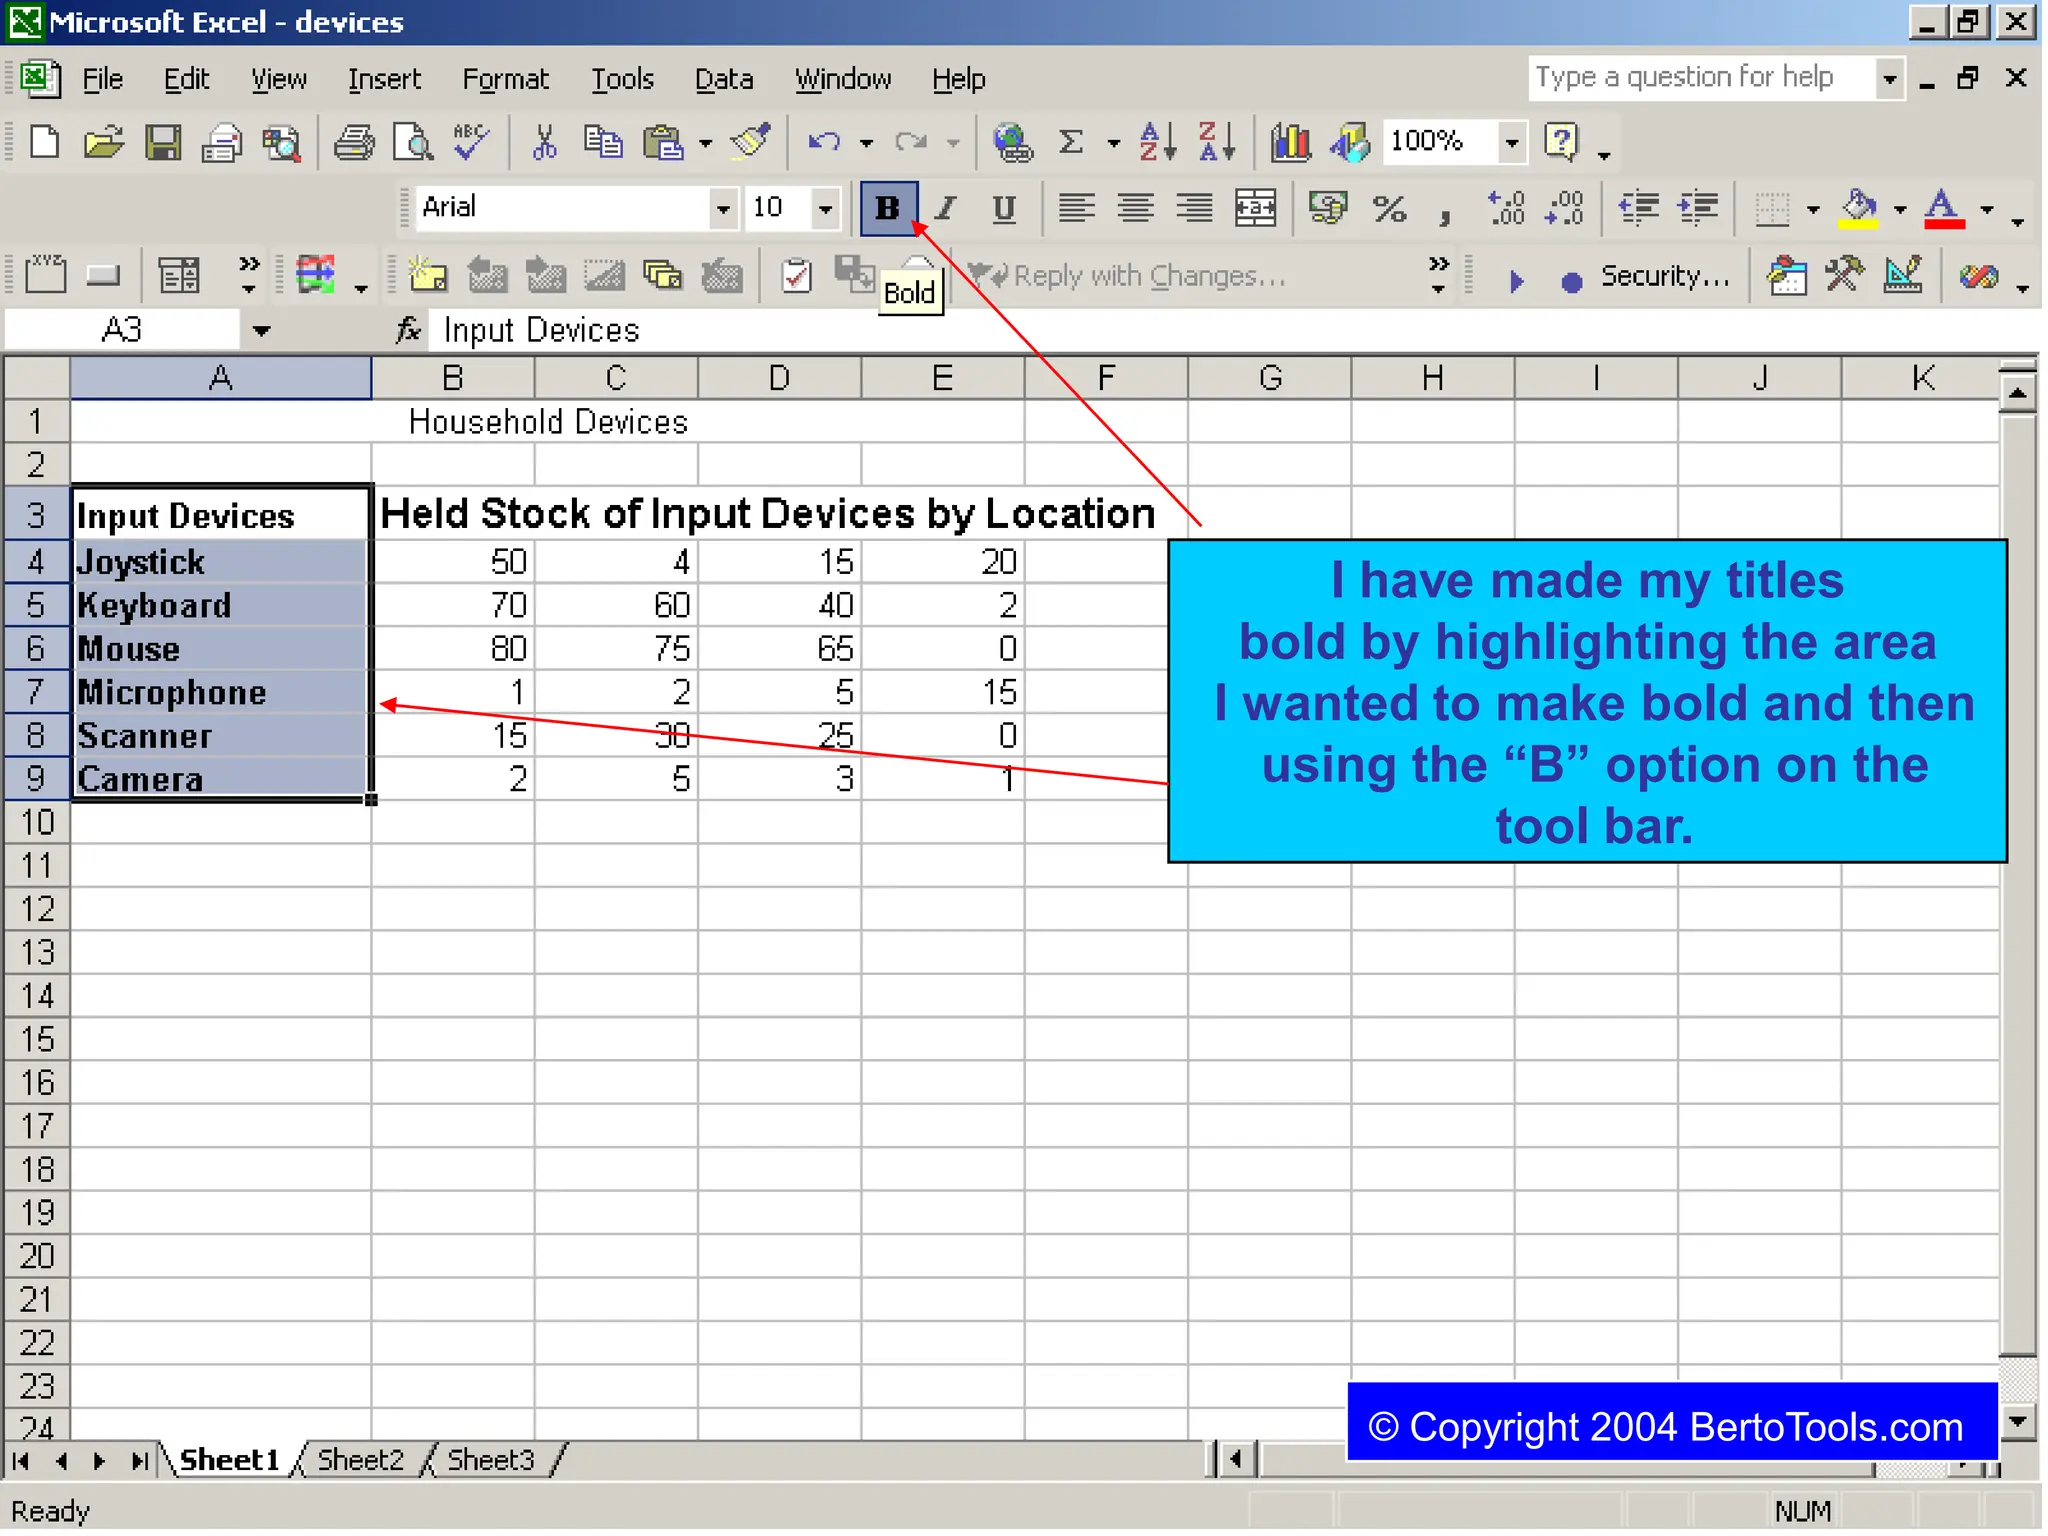Click the Merge and Center icon
The width and height of the screenshot is (2048, 1536).
(x=1255, y=208)
